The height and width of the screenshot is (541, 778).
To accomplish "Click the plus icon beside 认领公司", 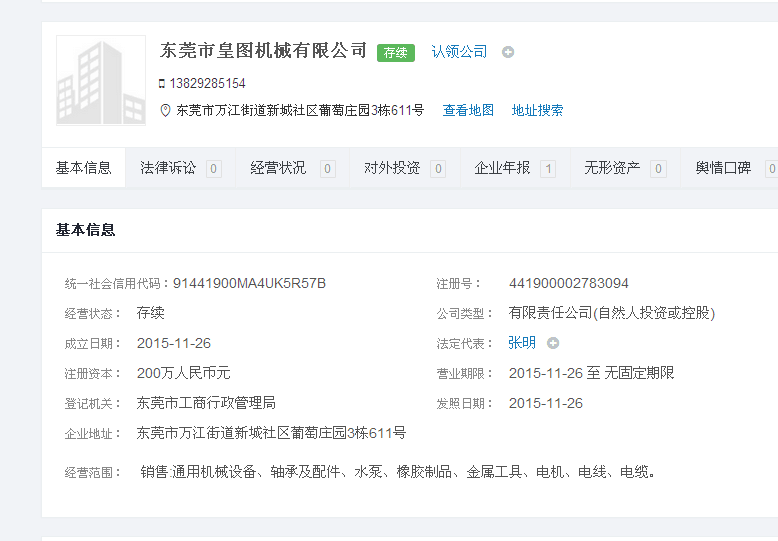I will pos(508,52).
